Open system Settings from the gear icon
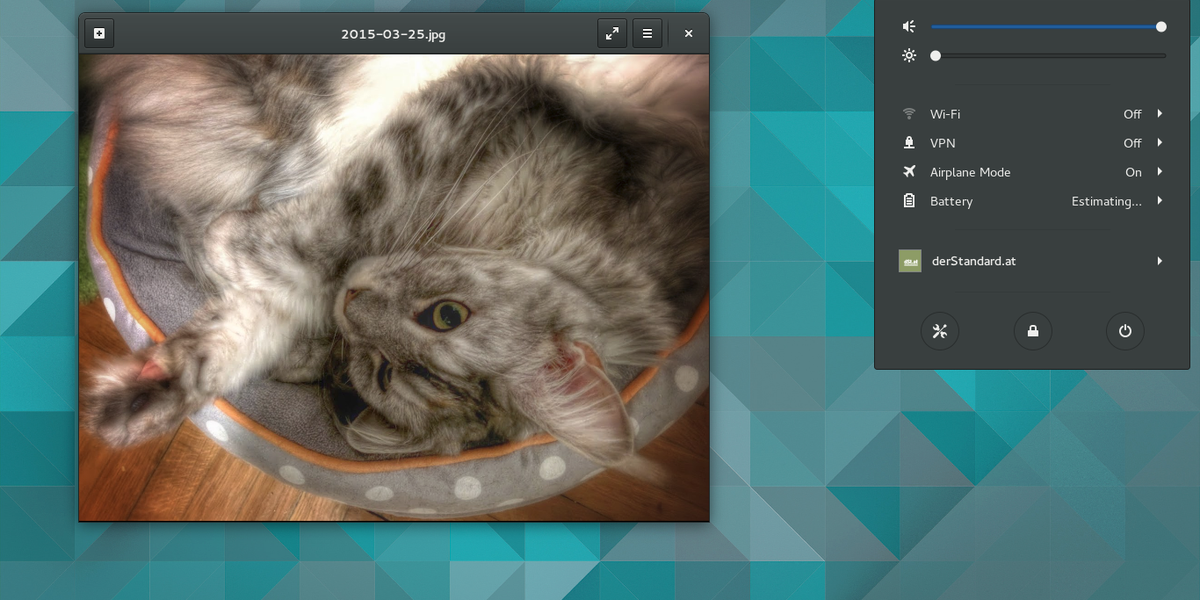Viewport: 1200px width, 600px height. (939, 331)
